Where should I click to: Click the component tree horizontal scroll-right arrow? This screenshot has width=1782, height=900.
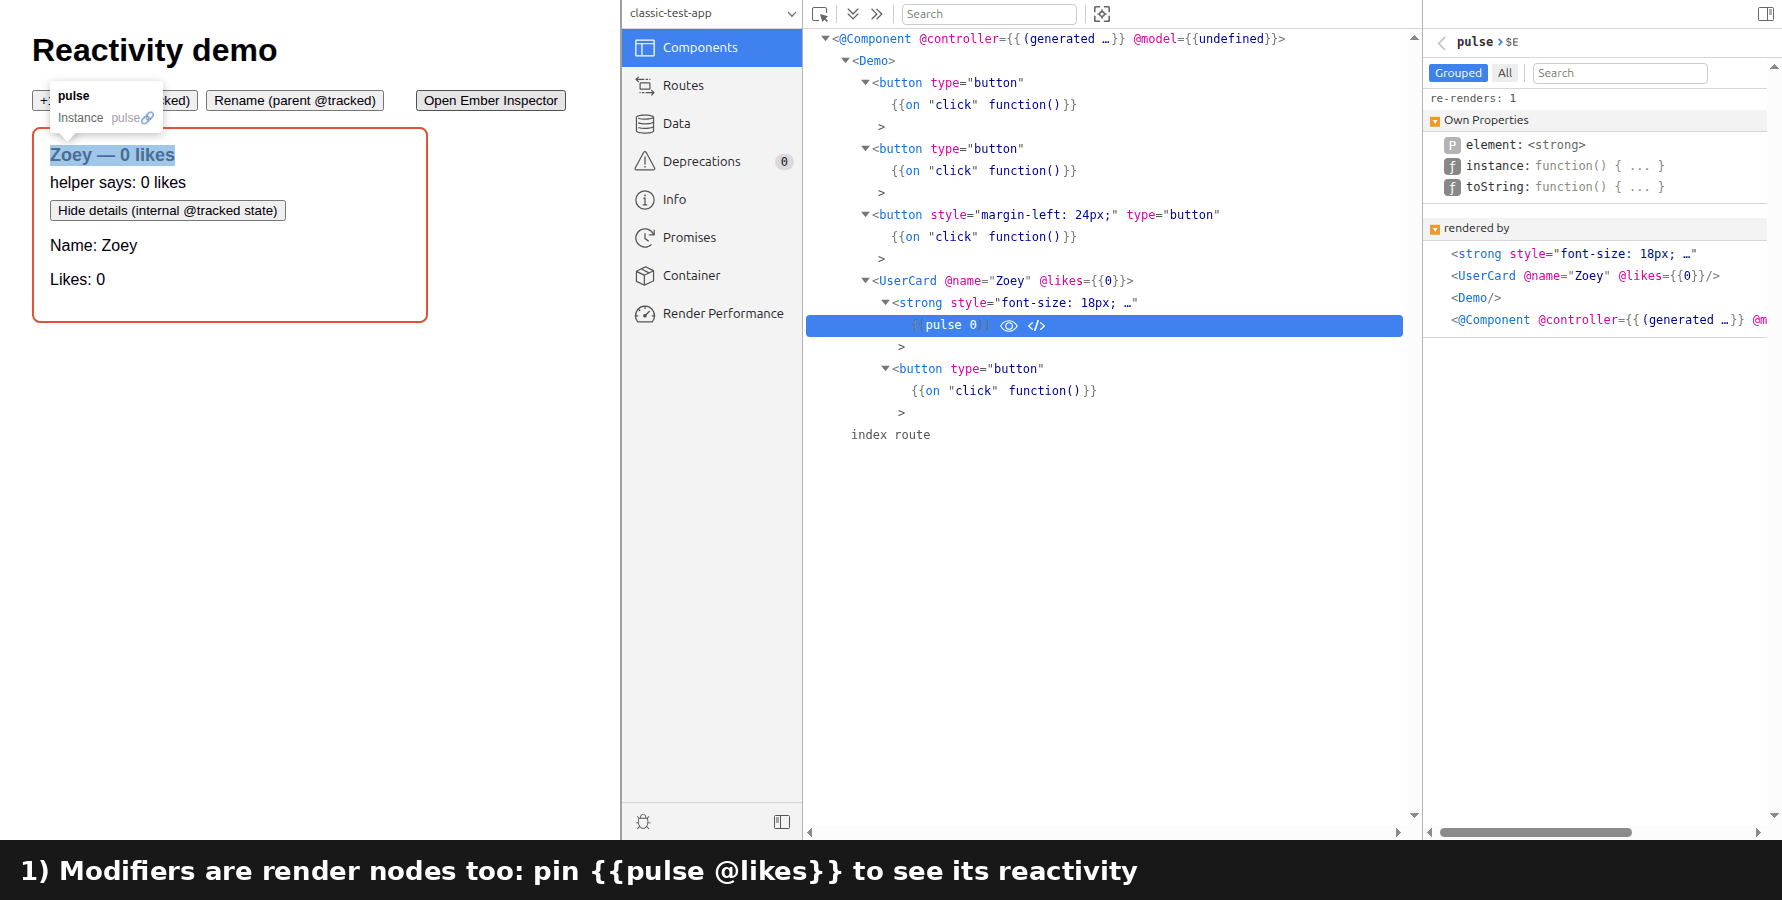coord(1398,832)
